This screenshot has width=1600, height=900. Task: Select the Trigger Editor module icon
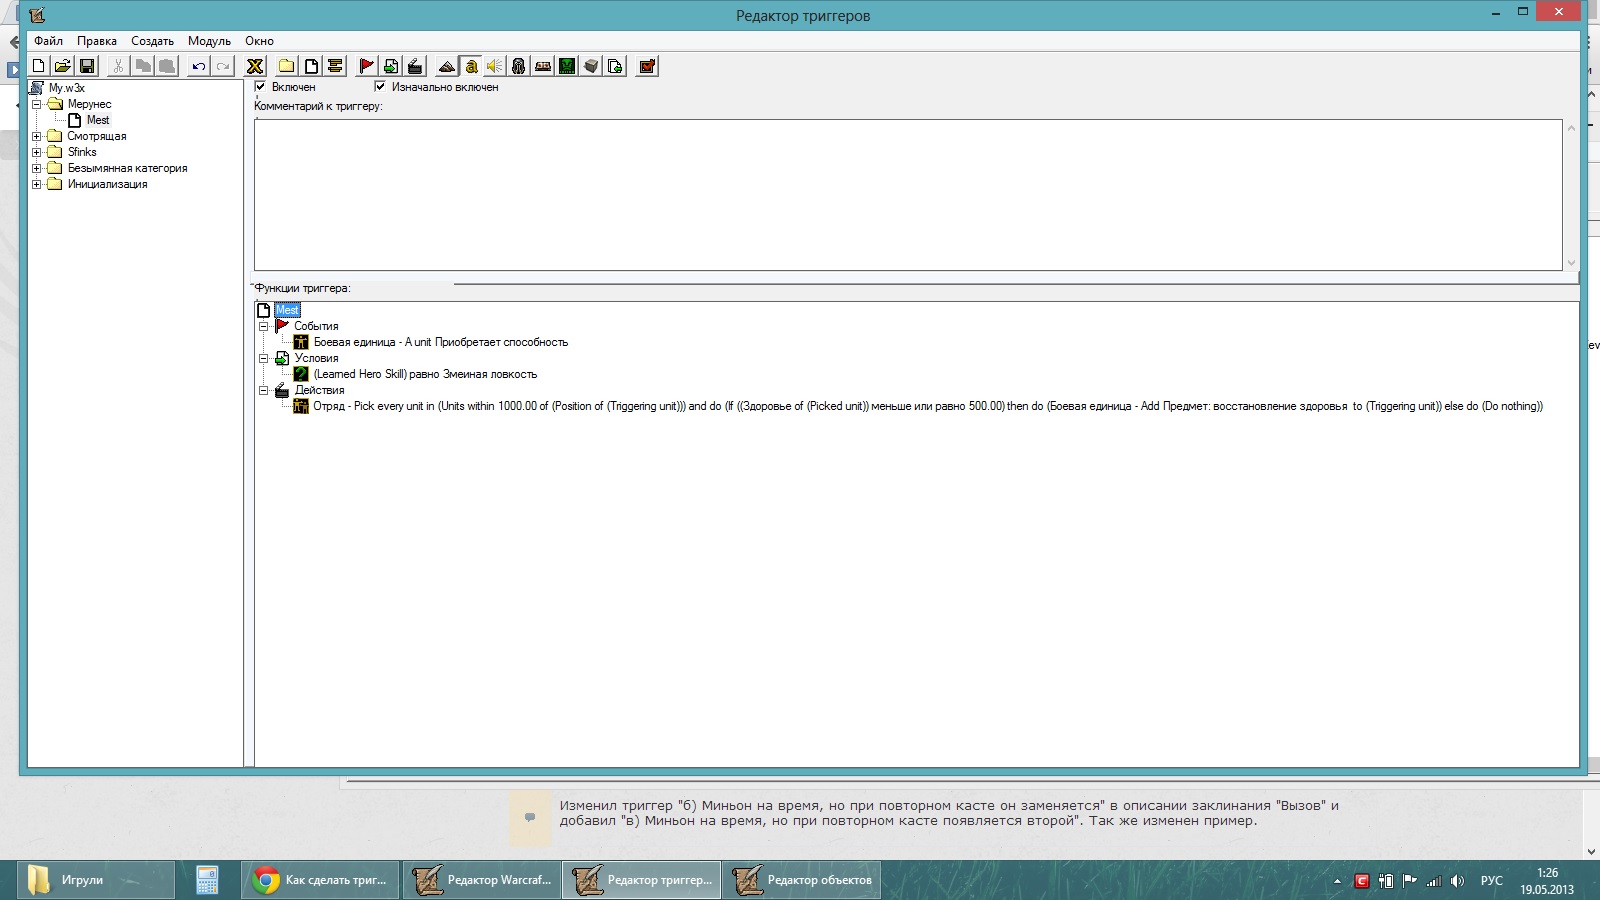[x=471, y=66]
